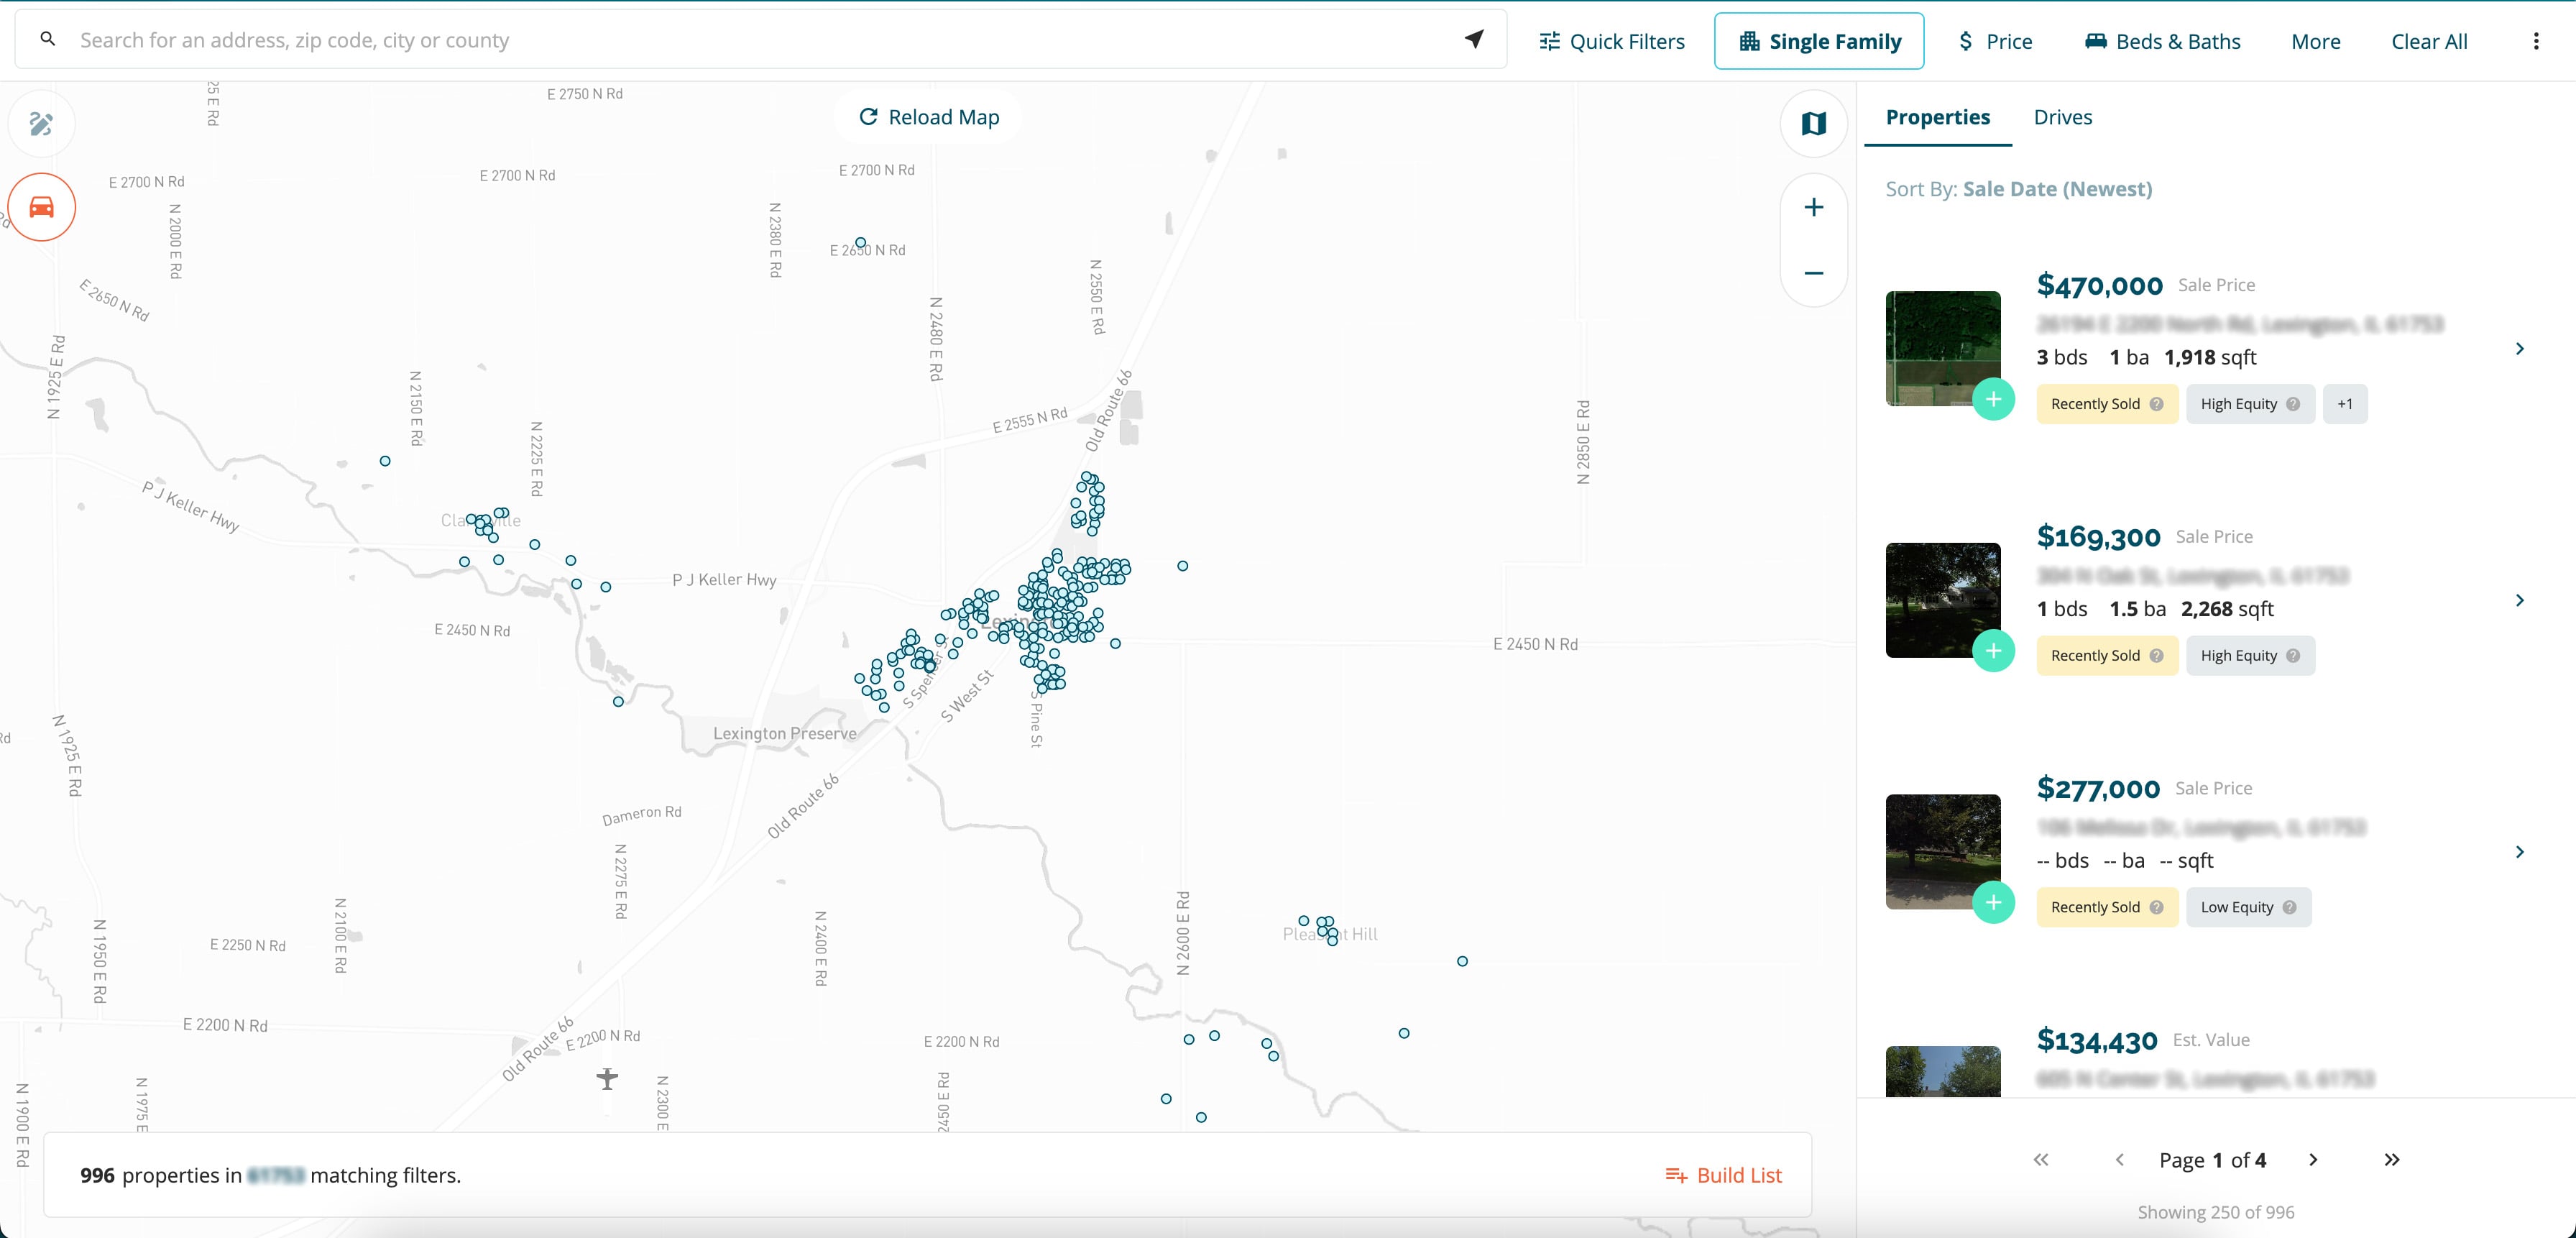The image size is (2576, 1238).
Task: Open the Beds & Baths filter
Action: click(2162, 41)
